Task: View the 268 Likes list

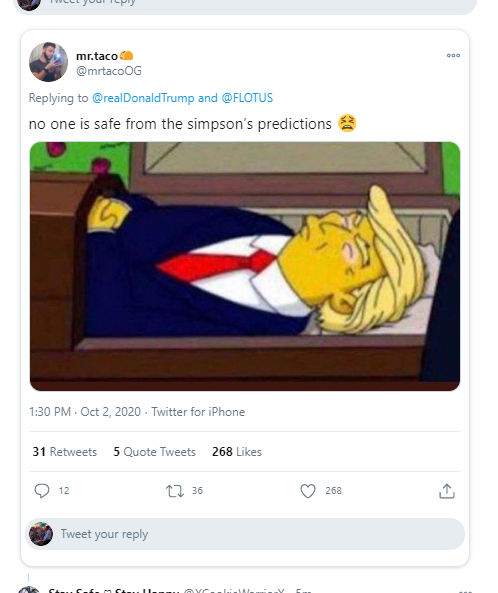Action: coord(237,452)
